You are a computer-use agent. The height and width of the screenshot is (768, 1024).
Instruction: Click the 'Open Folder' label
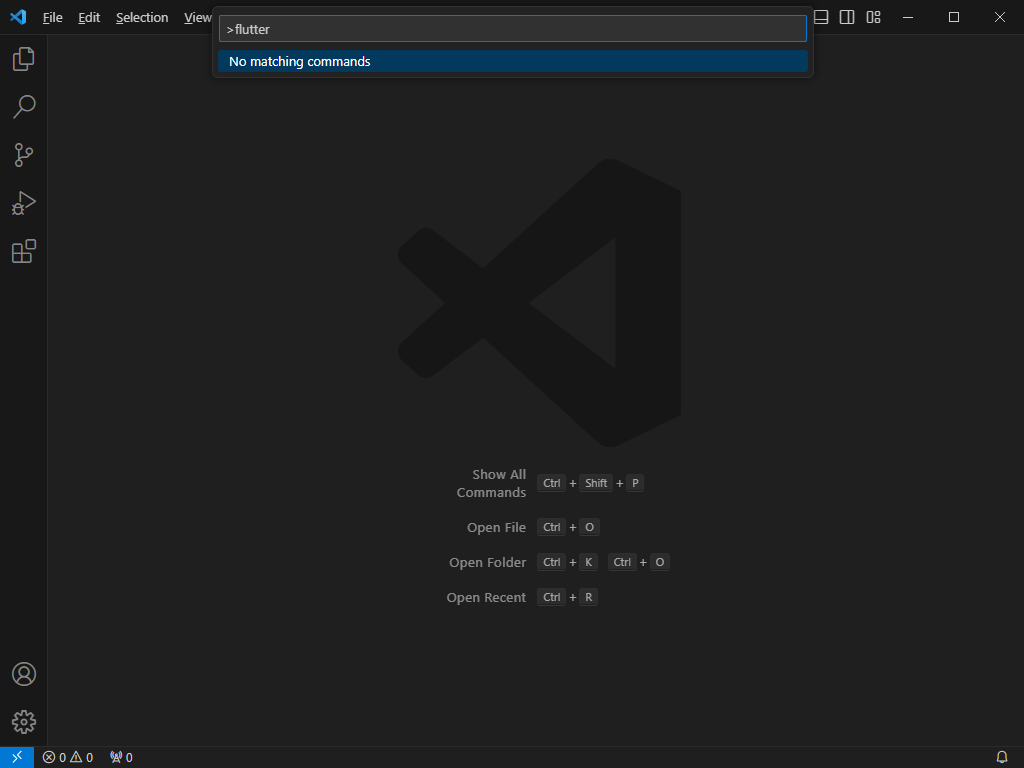tap(487, 562)
